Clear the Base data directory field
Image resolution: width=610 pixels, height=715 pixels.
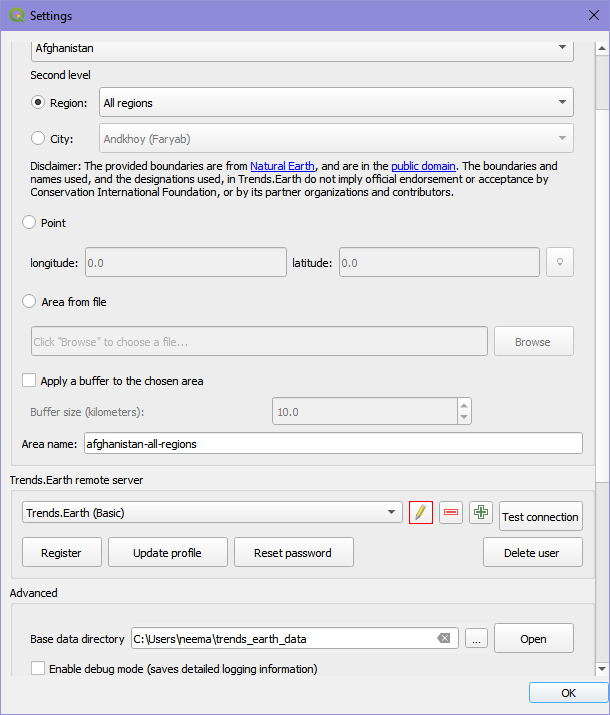click(443, 638)
